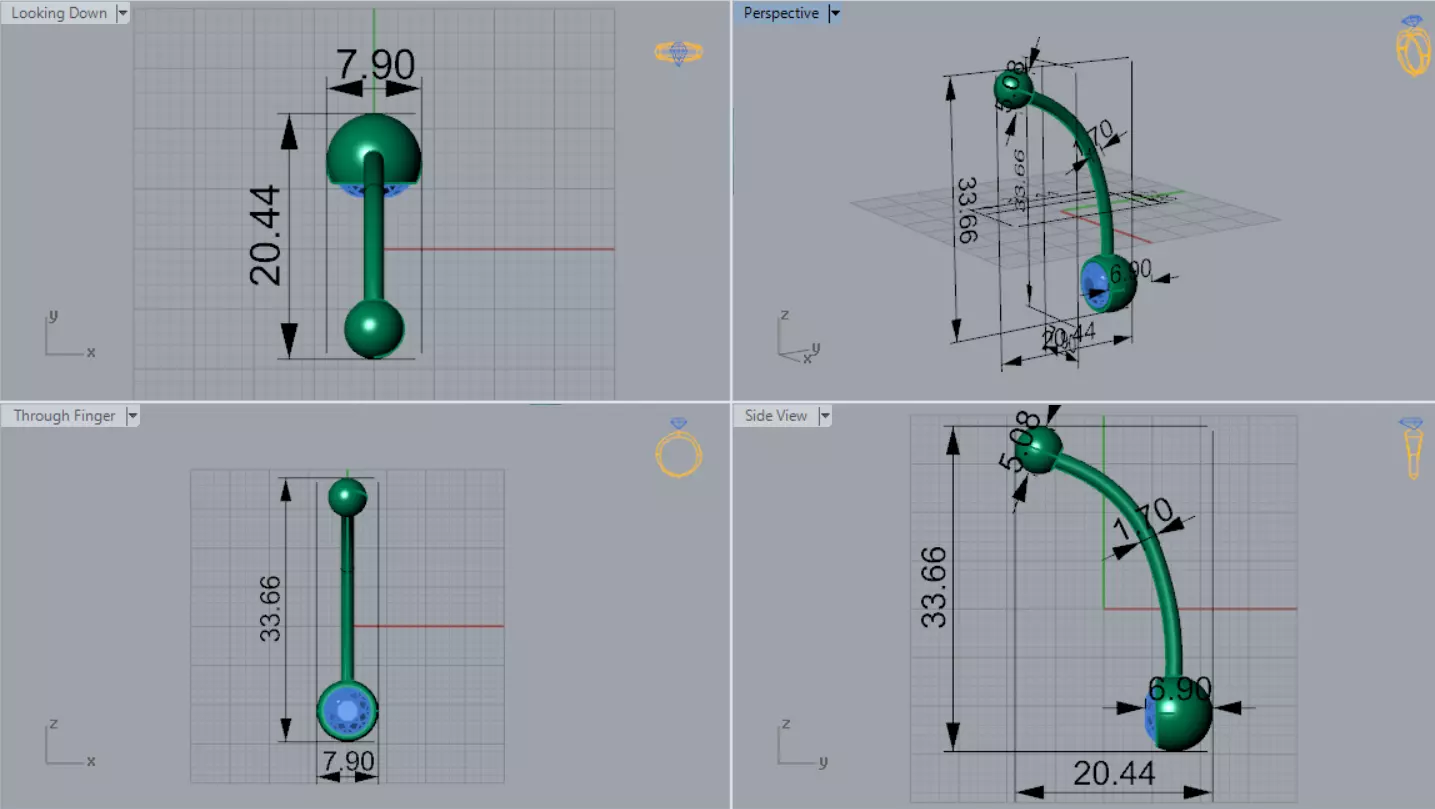This screenshot has height=809, width=1435.
Task: Open the Side View viewport dropdown arrow
Action: pos(826,416)
